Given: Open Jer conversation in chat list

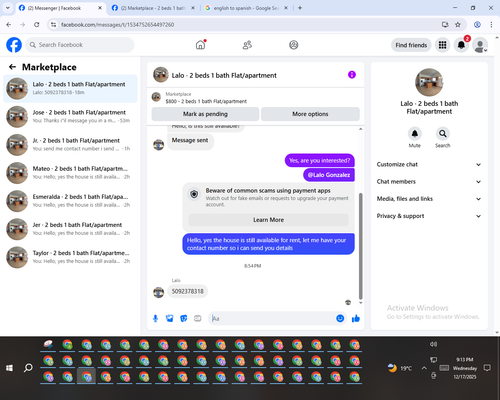Looking at the screenshot, I should tap(70, 229).
